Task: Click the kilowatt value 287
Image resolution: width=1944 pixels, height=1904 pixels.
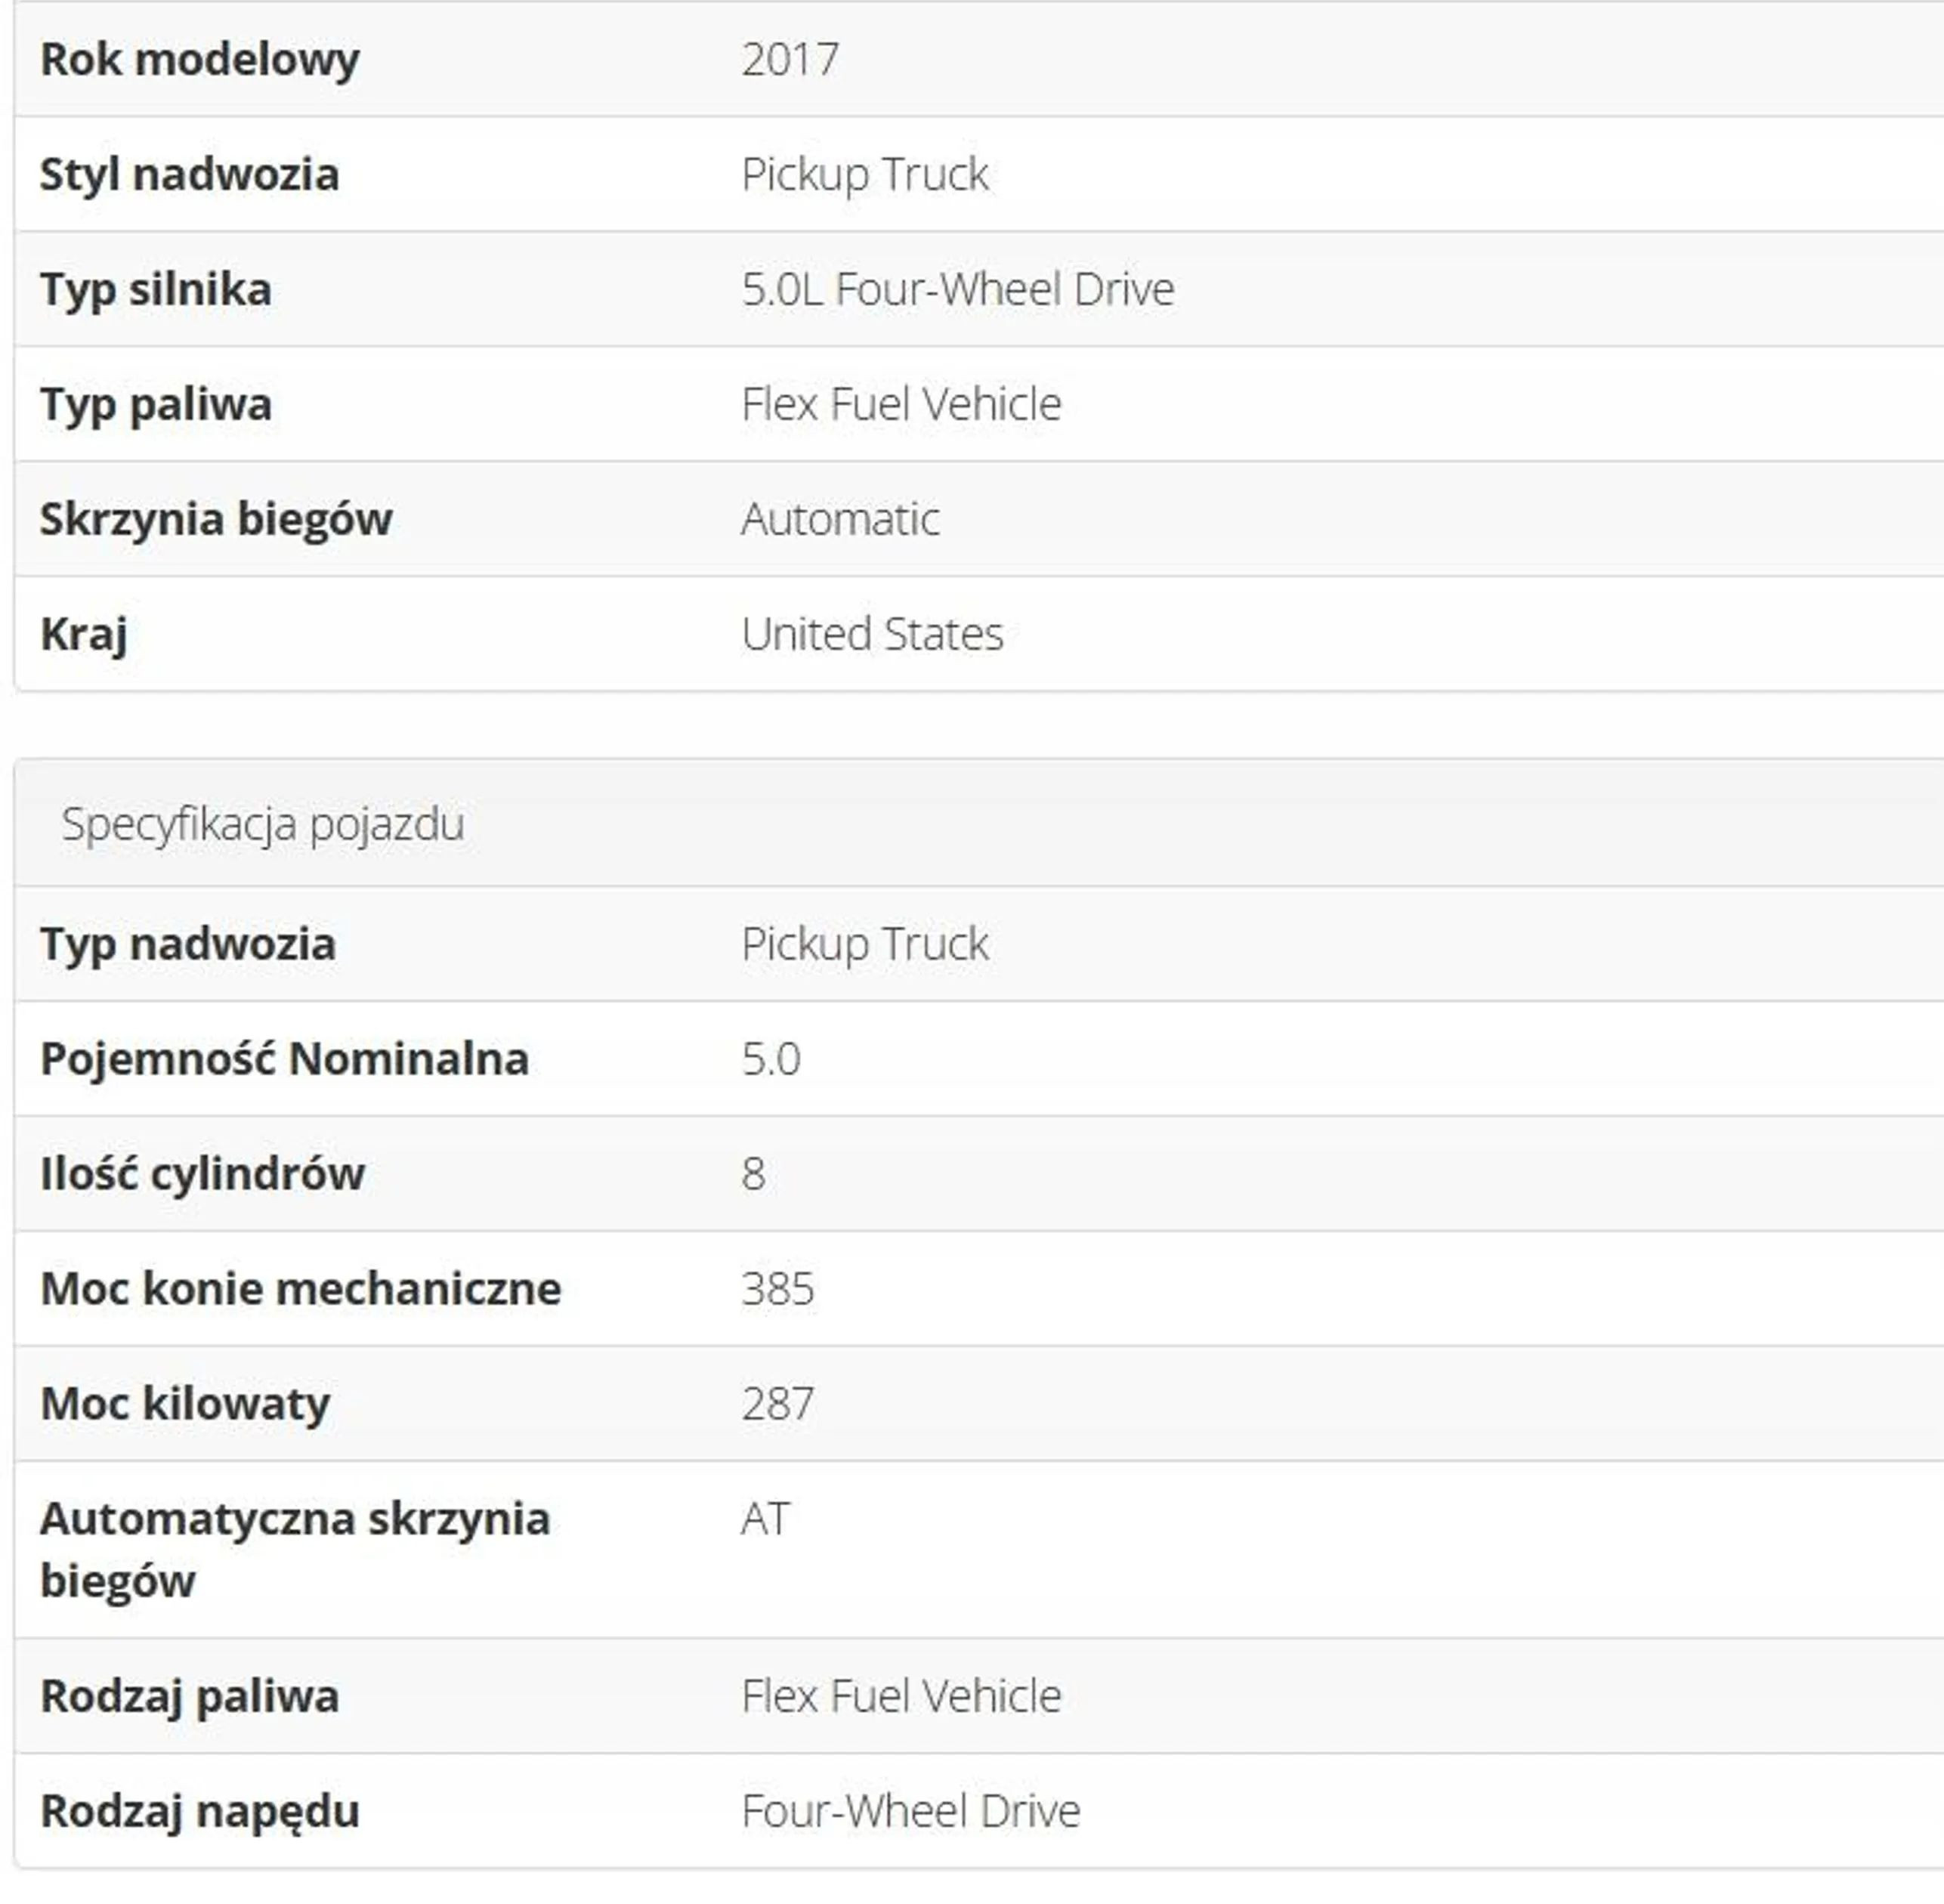Action: click(777, 1404)
